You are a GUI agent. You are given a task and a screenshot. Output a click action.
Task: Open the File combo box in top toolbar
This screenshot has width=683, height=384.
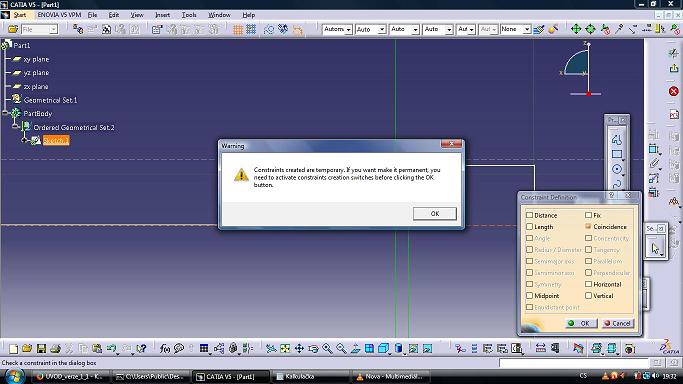[x=39, y=29]
